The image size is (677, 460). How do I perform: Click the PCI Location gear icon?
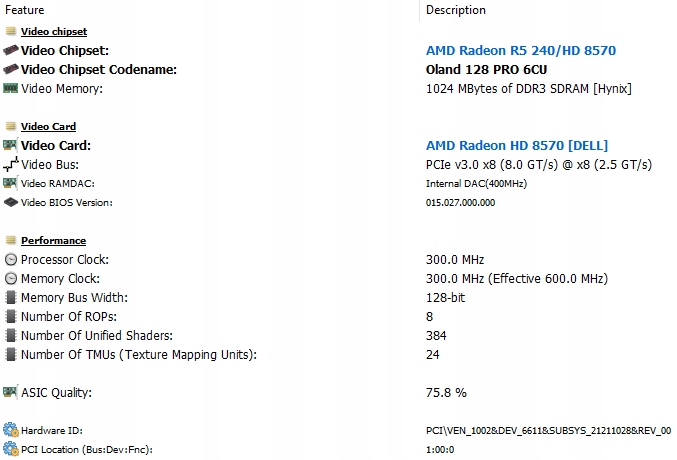[11, 449]
